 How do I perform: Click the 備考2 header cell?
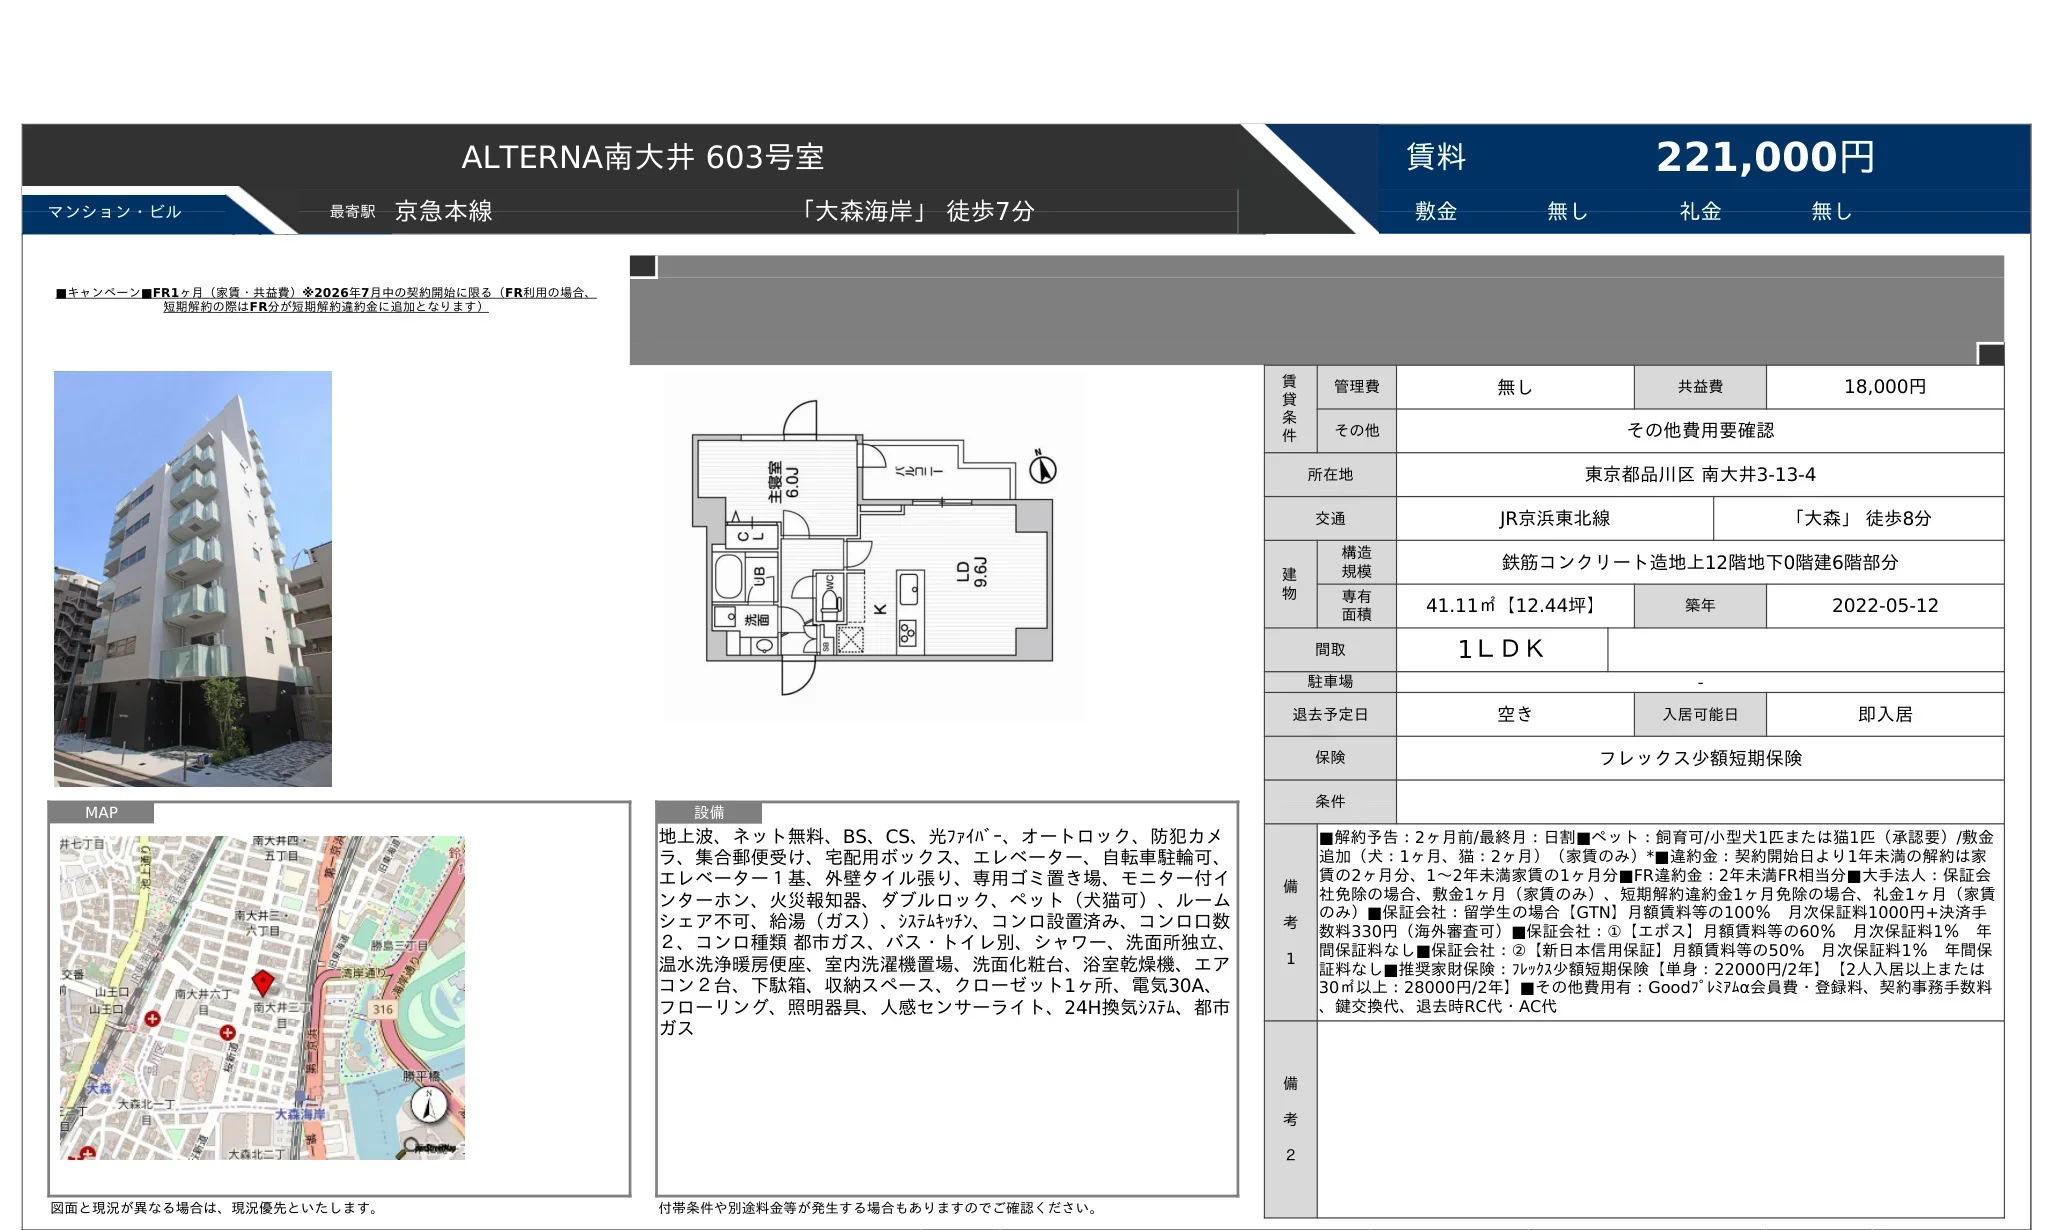[1290, 1120]
